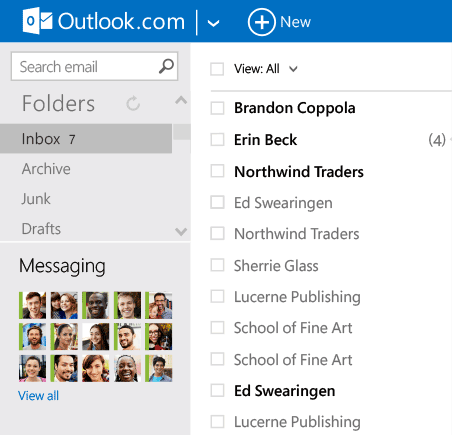Open the app switcher chevron beside Outlook.com
The image size is (452, 435).
(213, 23)
